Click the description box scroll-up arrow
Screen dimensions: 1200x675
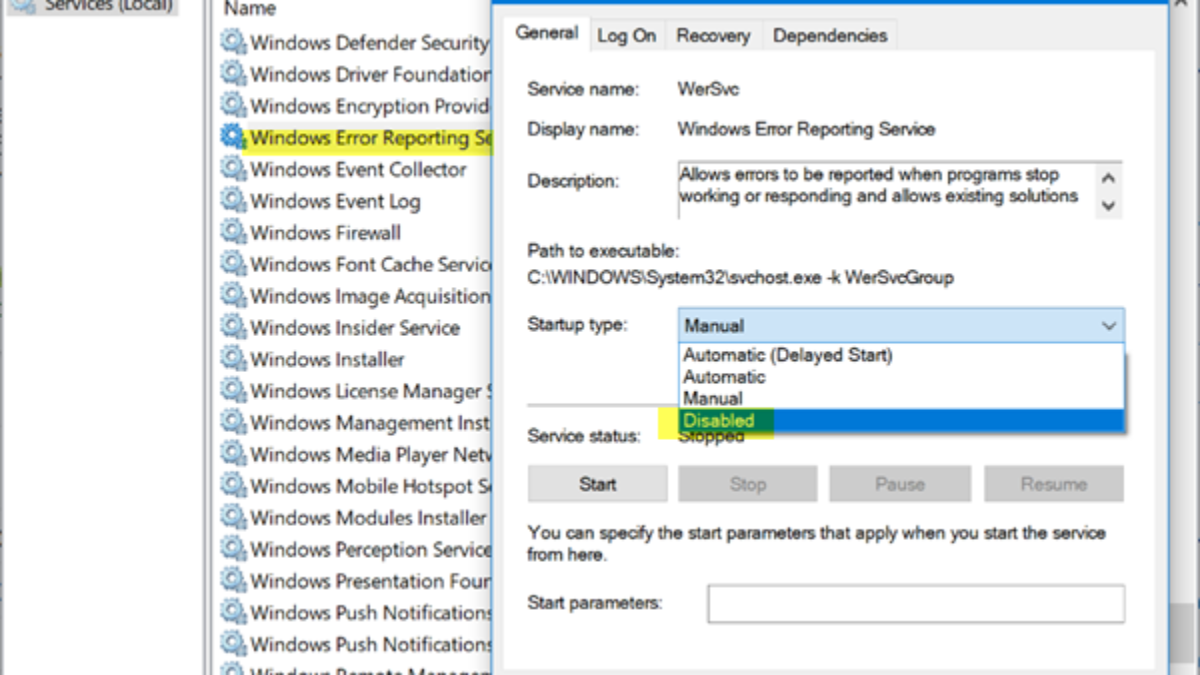(x=1108, y=177)
